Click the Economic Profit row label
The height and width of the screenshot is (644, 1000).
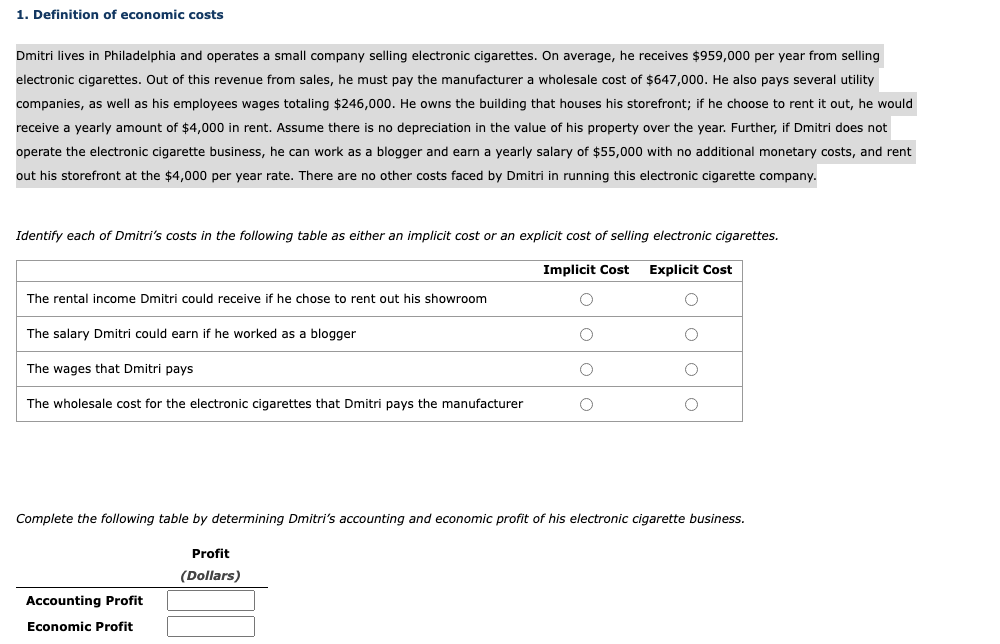pos(80,626)
